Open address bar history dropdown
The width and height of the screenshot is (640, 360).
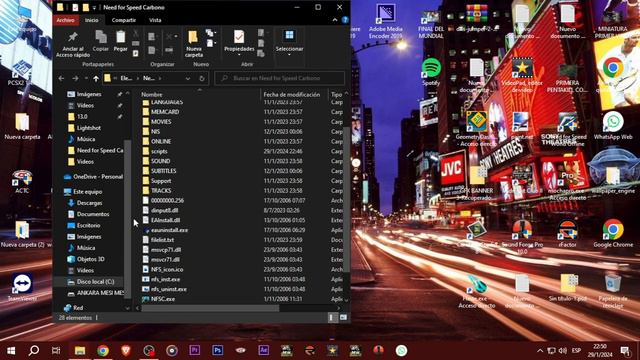[188, 78]
